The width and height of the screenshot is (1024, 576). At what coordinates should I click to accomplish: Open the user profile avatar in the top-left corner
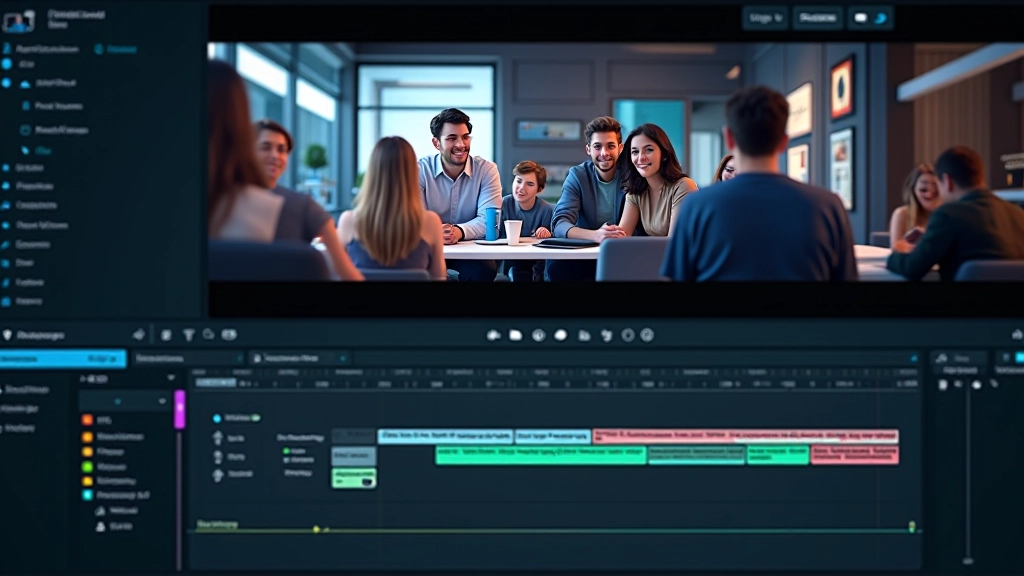click(x=18, y=21)
